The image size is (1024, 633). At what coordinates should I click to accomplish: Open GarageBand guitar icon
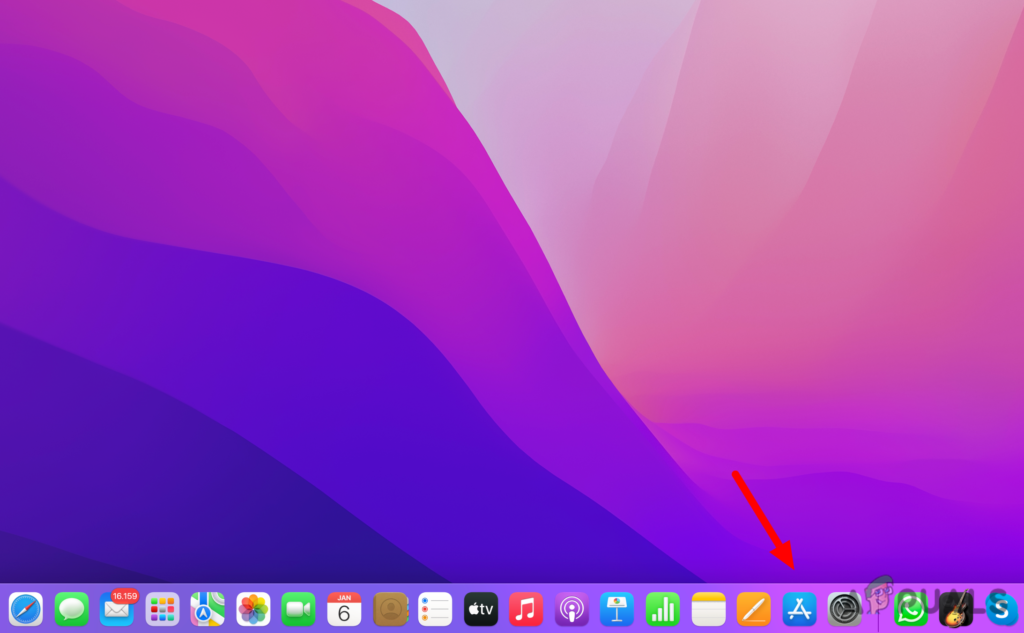956,609
